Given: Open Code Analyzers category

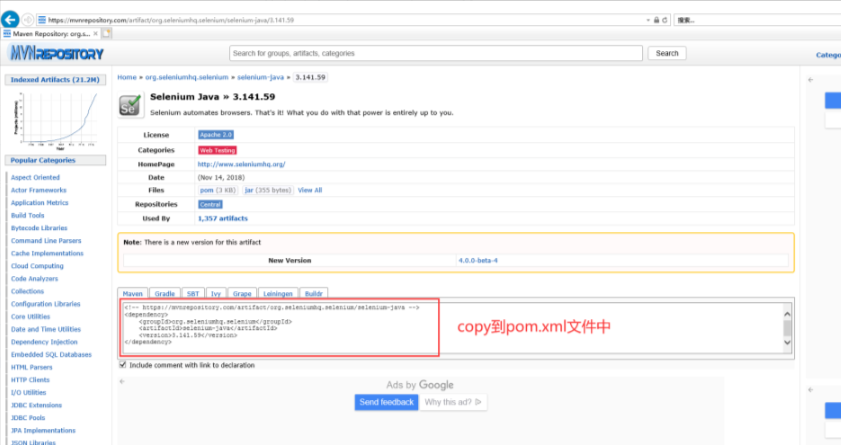Looking at the screenshot, I should point(34,279).
